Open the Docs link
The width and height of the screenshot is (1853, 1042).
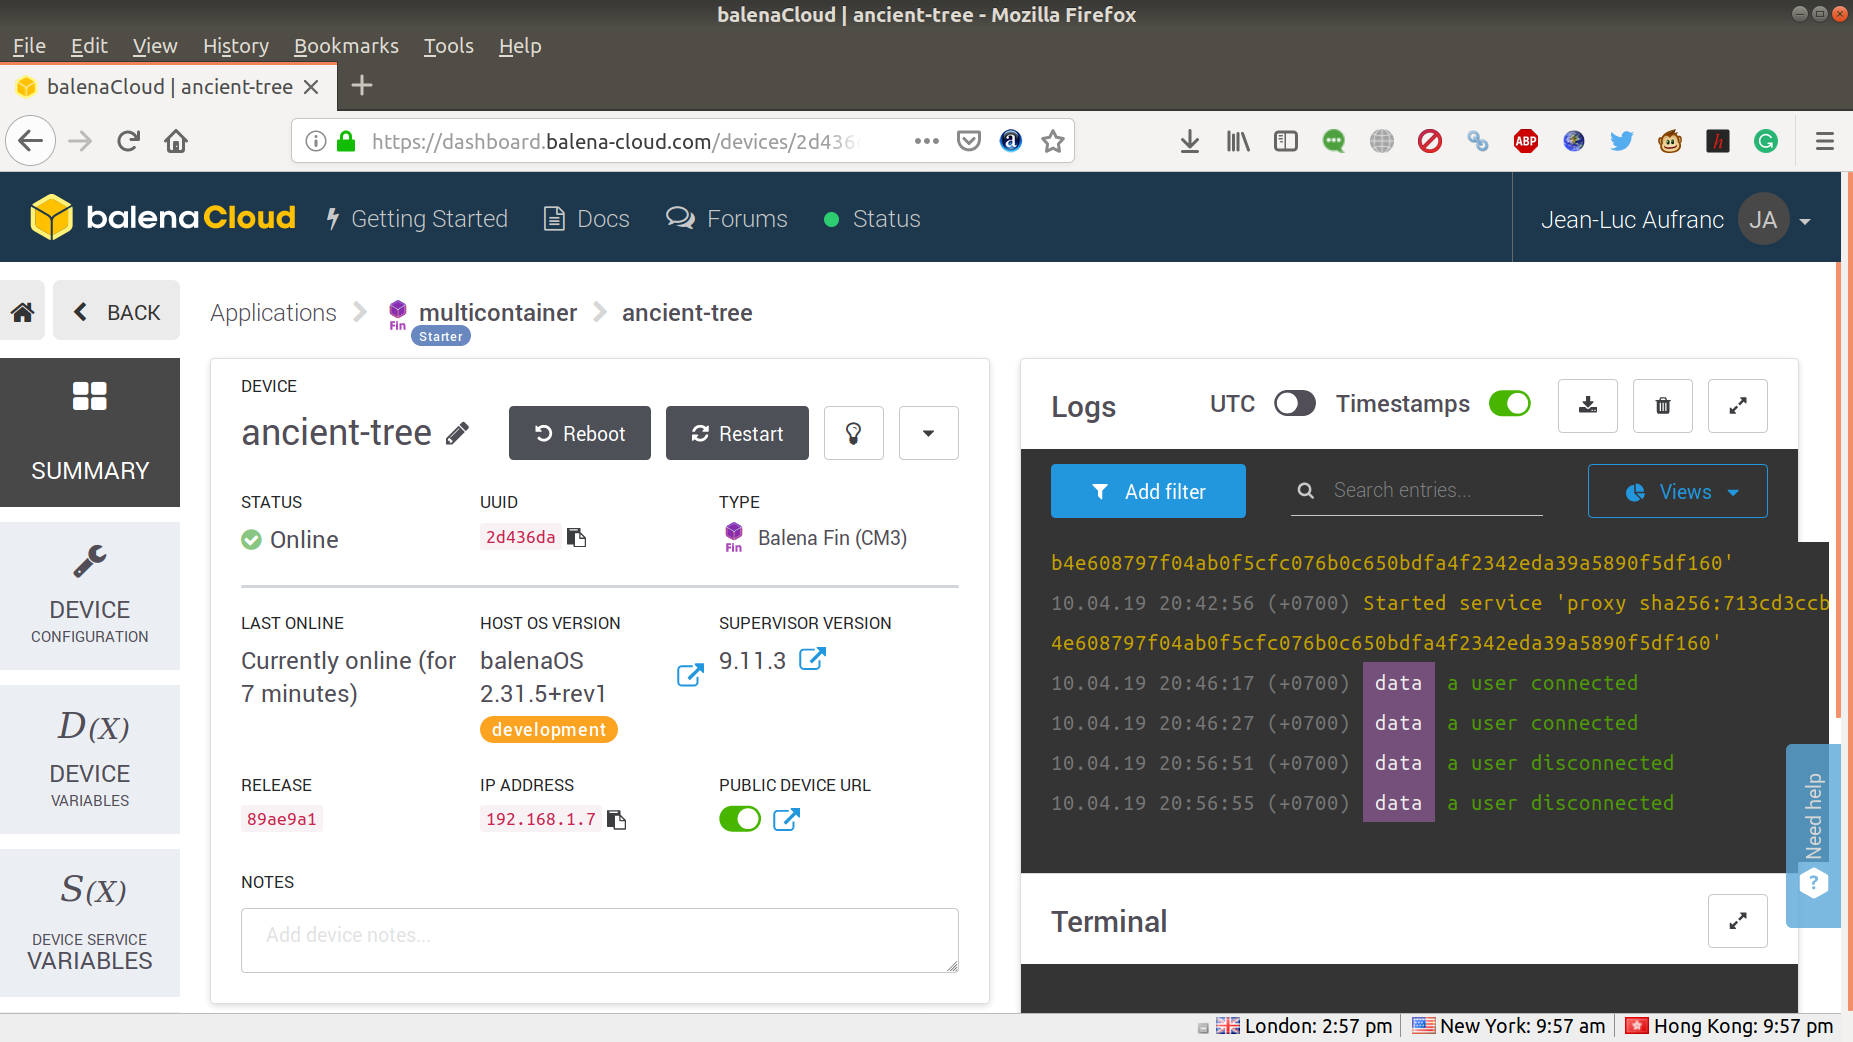tap(586, 219)
